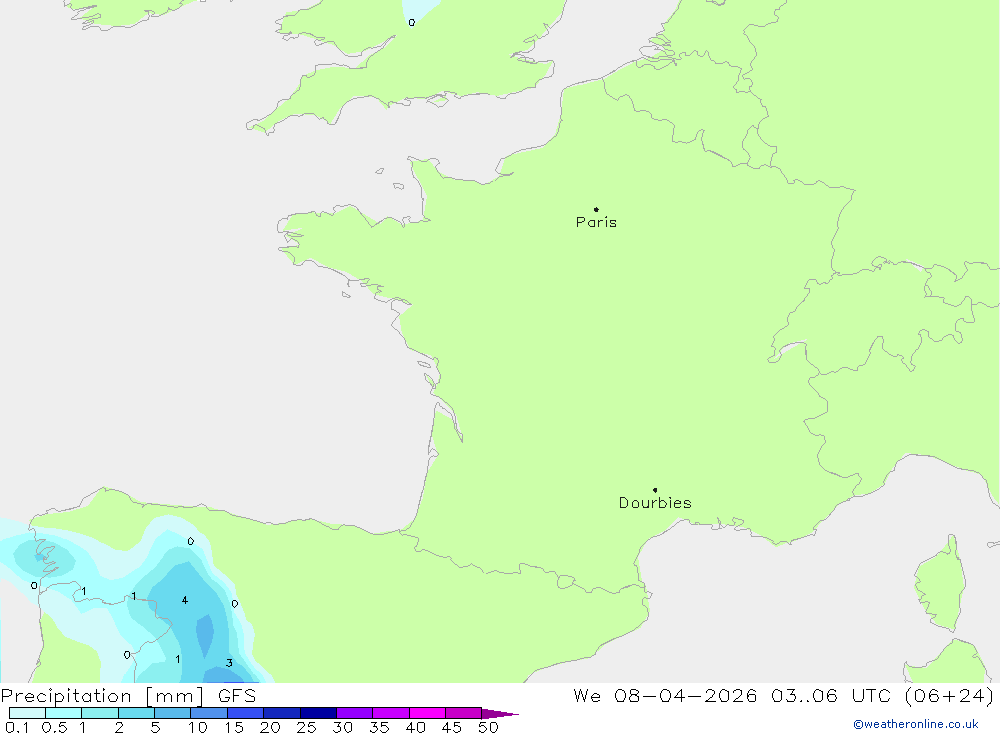Click the '3' precipitation value on map
1000x733 pixels.
click(229, 663)
